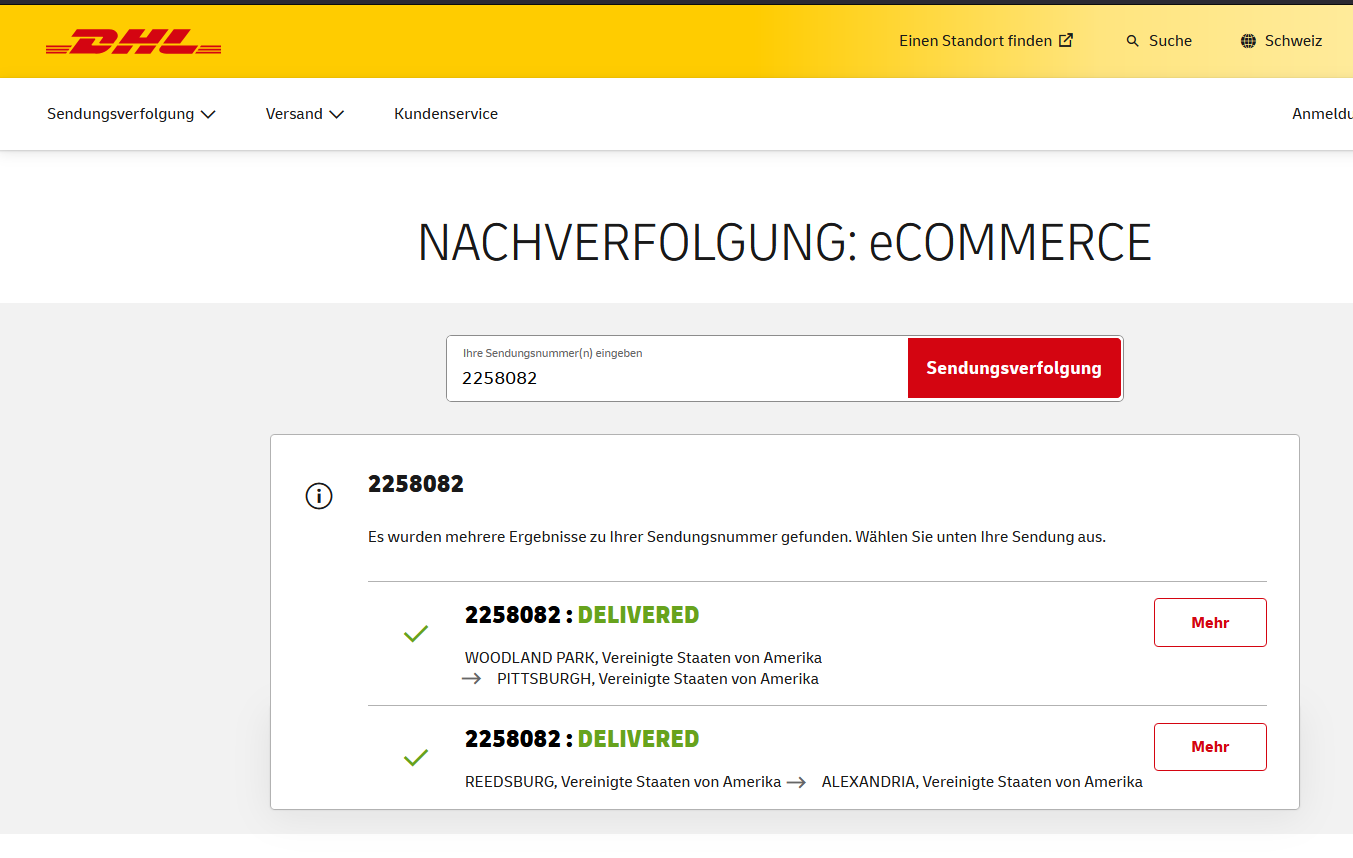Screen dimensions: 1353x858
Task: Click the DHL logo in the header
Action: click(x=133, y=41)
